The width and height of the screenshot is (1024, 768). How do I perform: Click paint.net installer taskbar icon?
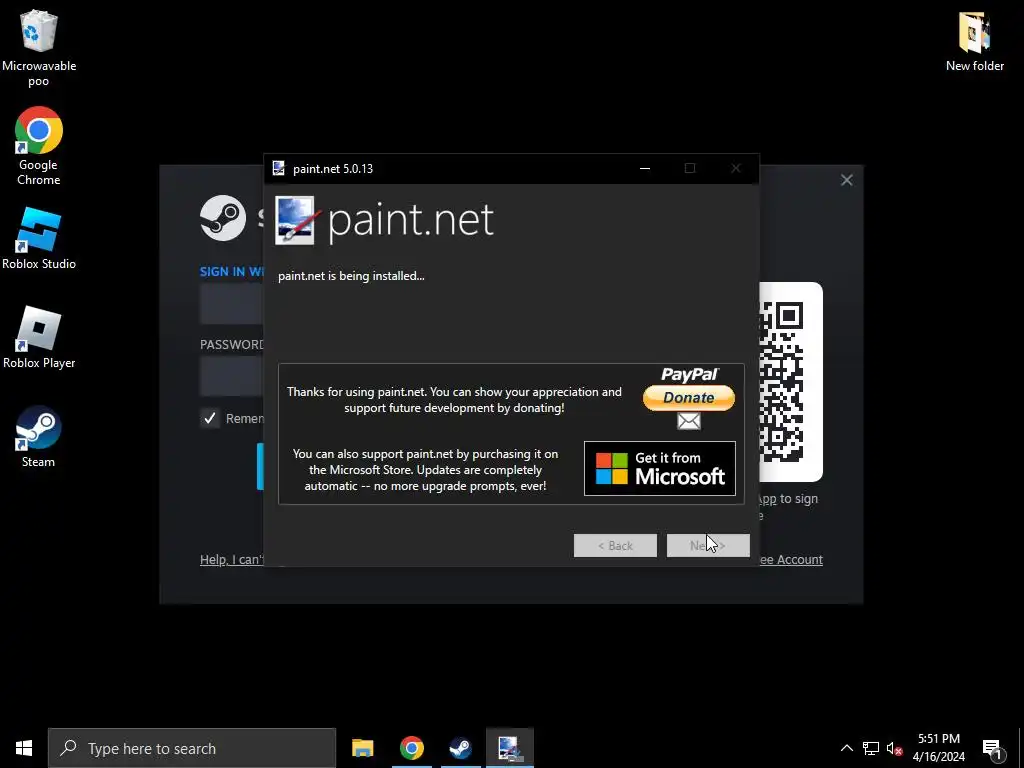(509, 748)
